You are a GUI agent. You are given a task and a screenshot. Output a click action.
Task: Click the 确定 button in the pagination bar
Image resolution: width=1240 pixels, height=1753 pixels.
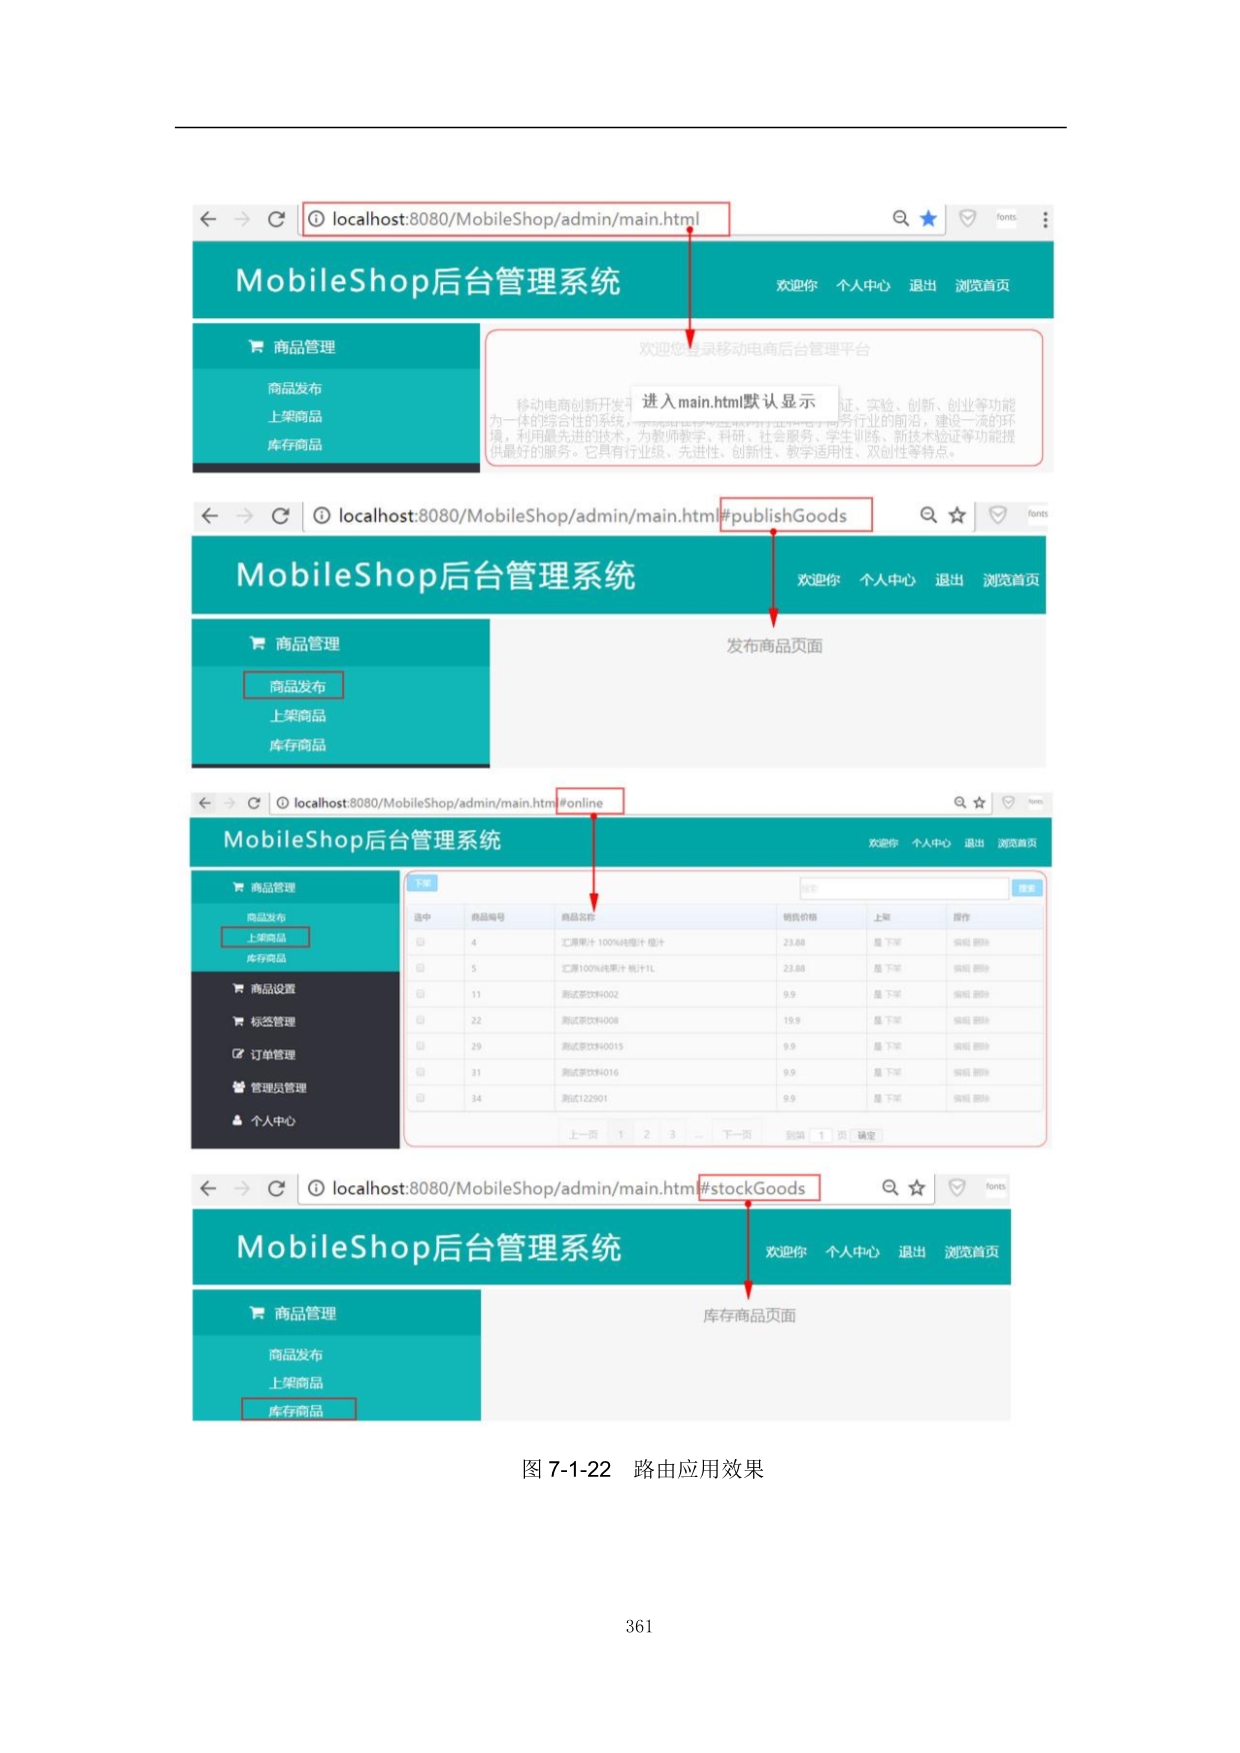[866, 1136]
